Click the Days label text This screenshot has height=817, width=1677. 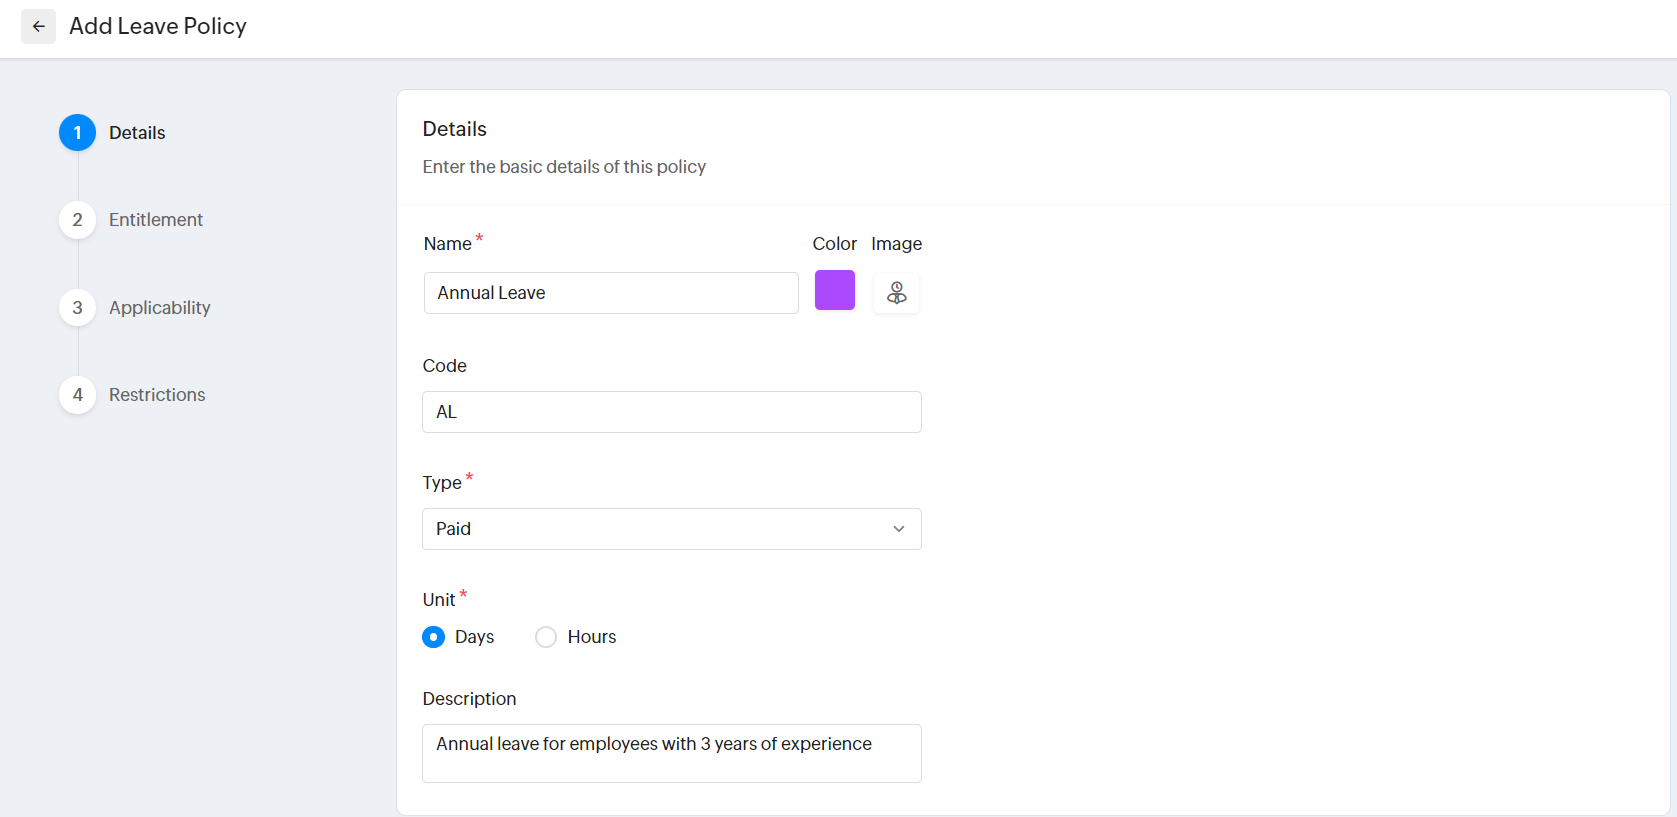pyautogui.click(x=474, y=637)
